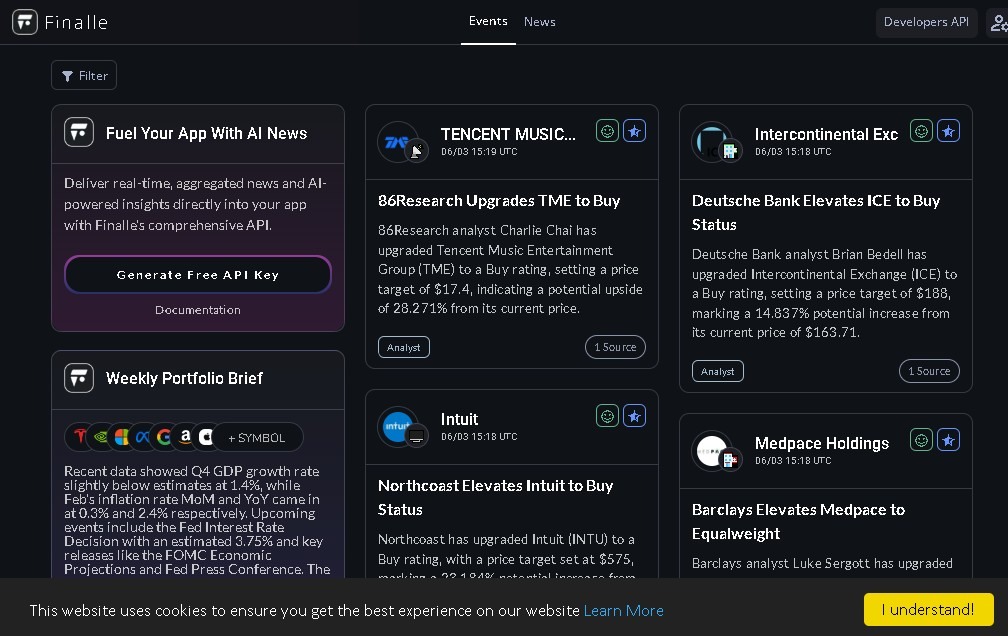
Task: Expand 1 Source on Intercontinental Exchange card
Action: pos(929,371)
